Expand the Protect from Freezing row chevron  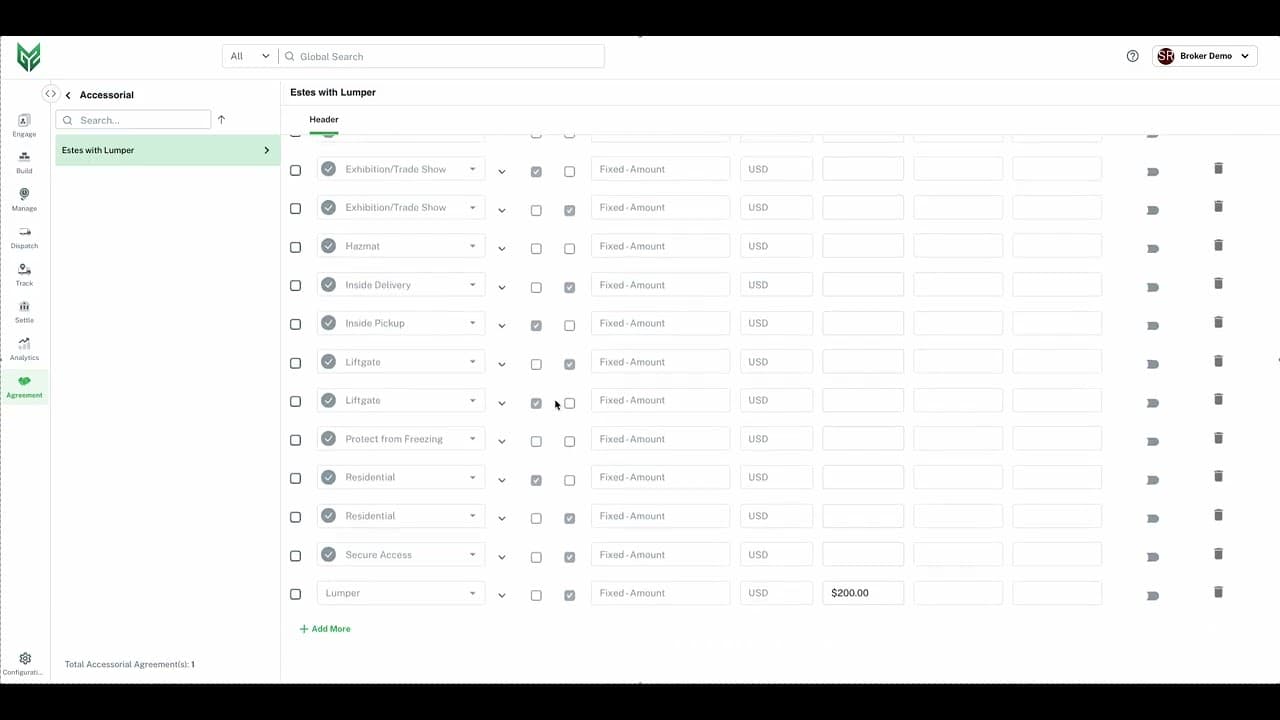click(x=502, y=442)
